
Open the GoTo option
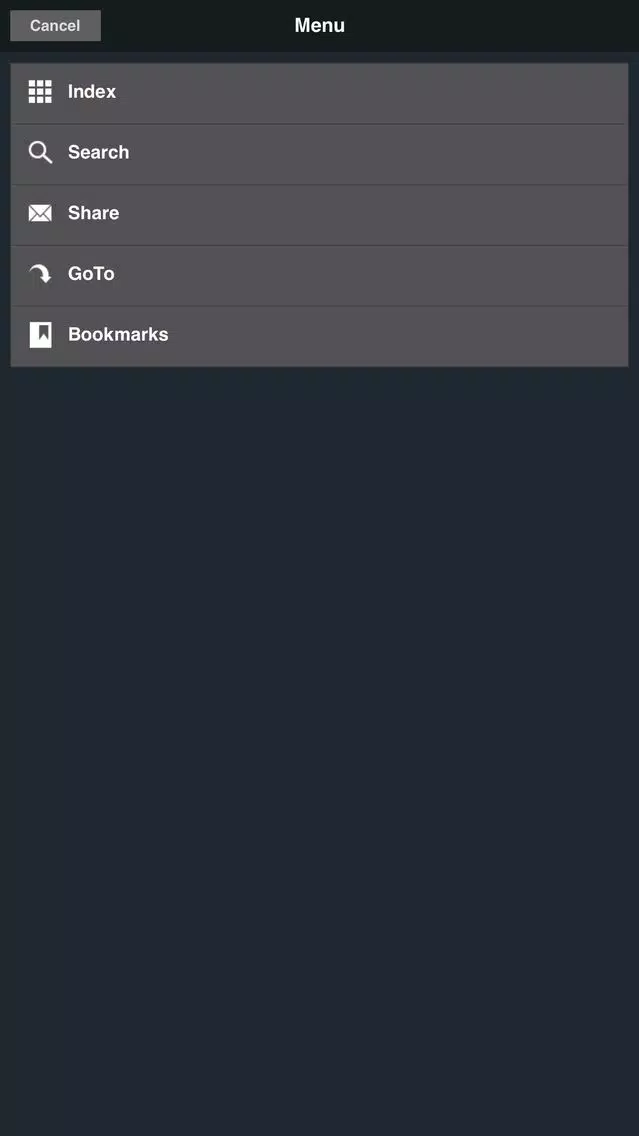[x=320, y=275]
